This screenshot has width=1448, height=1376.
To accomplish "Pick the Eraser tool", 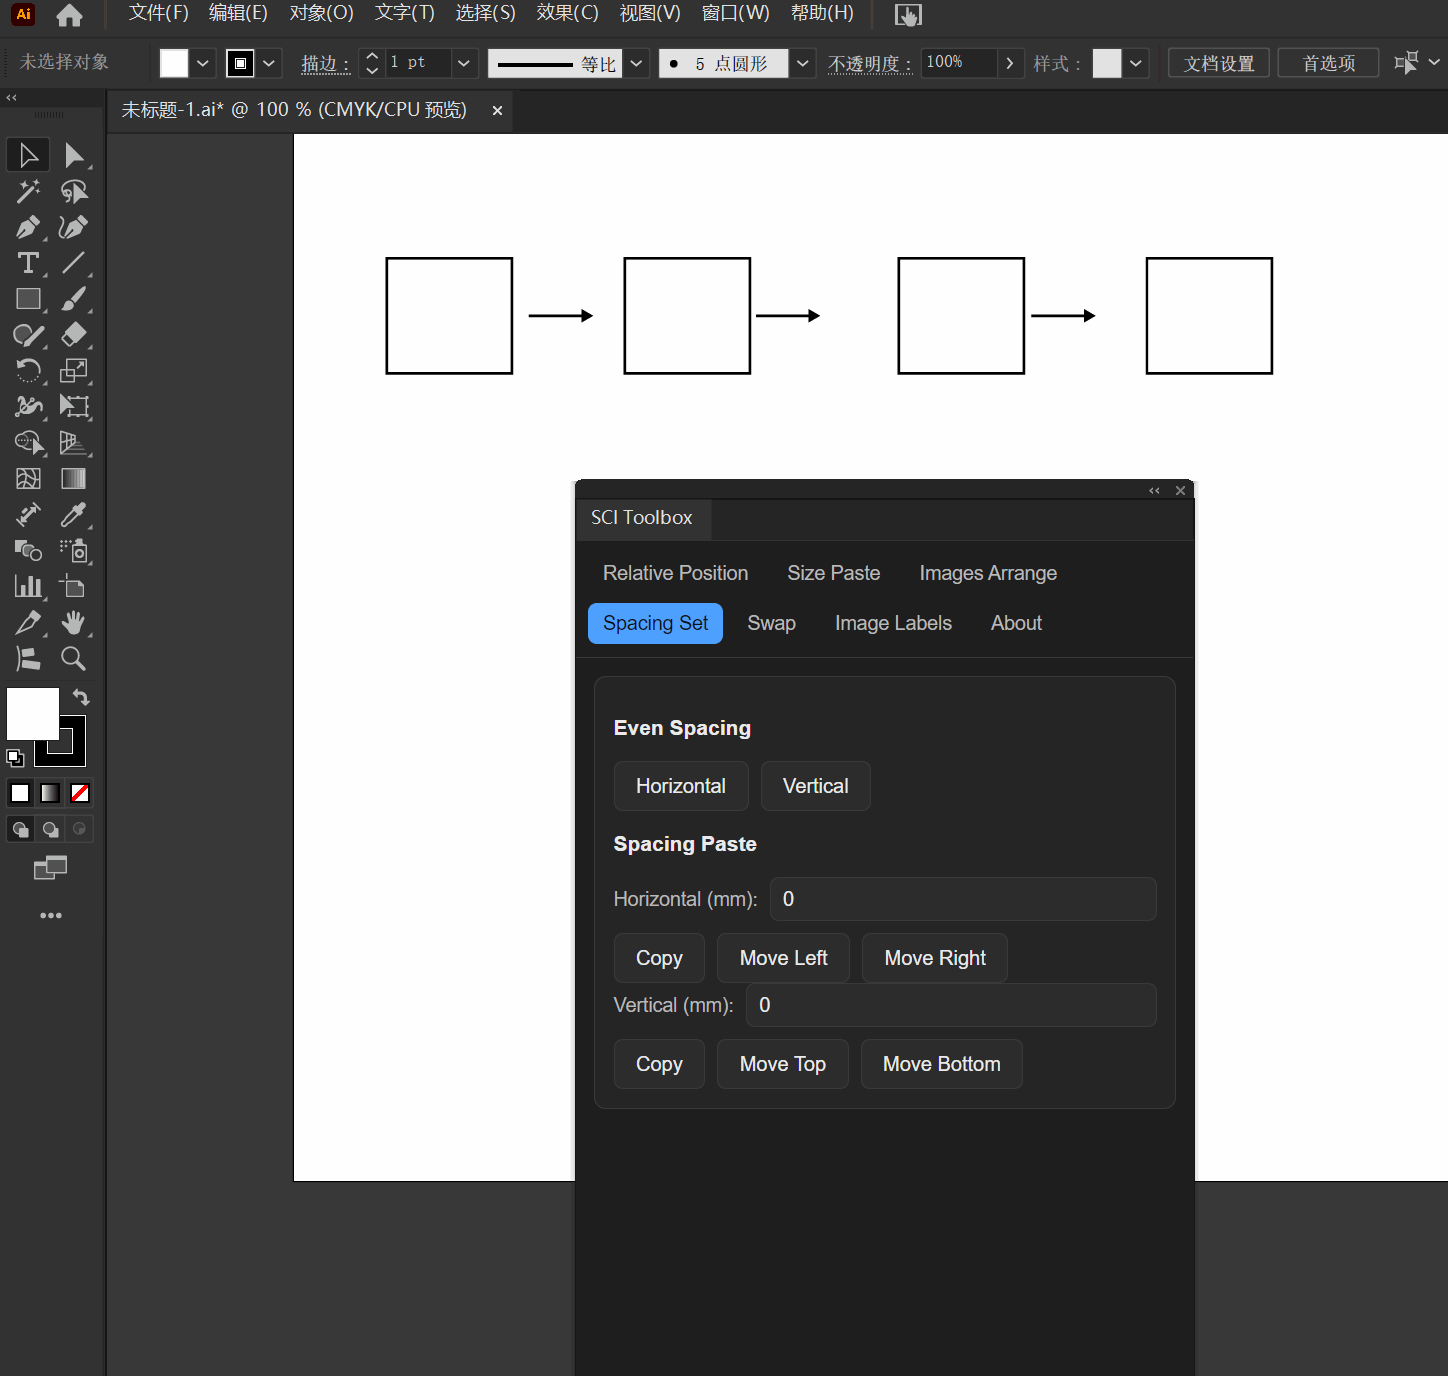I will click(74, 335).
